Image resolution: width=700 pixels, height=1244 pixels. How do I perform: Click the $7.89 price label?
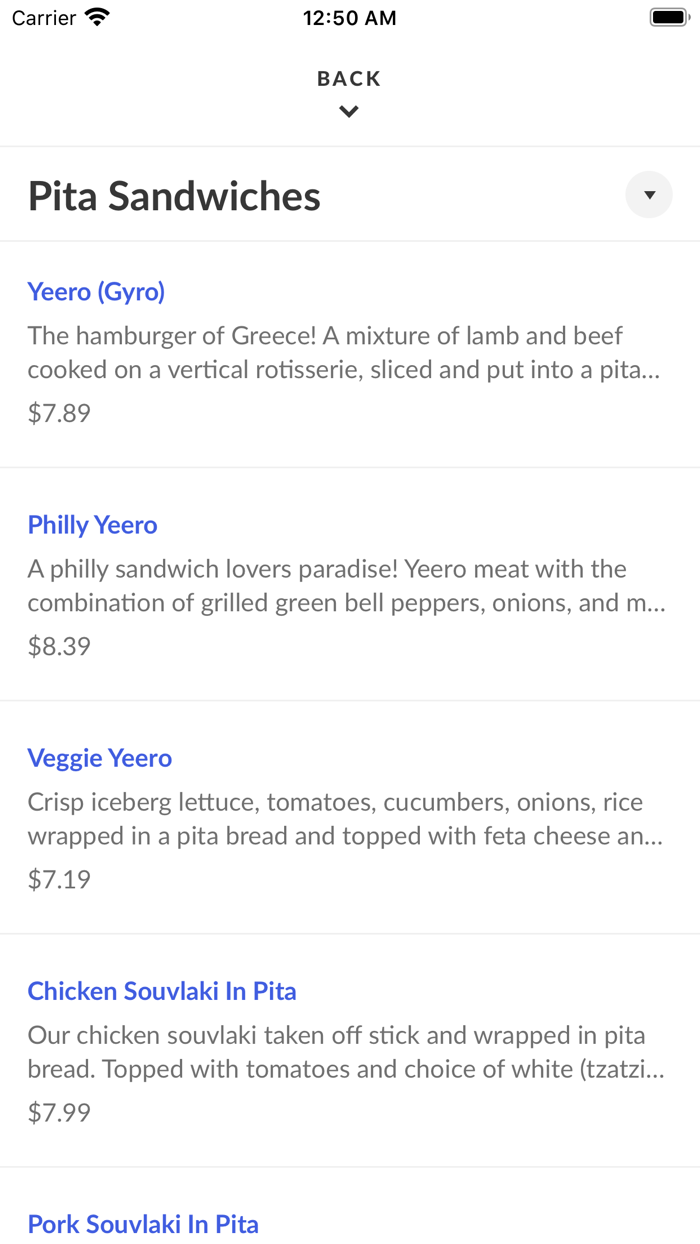(x=59, y=412)
